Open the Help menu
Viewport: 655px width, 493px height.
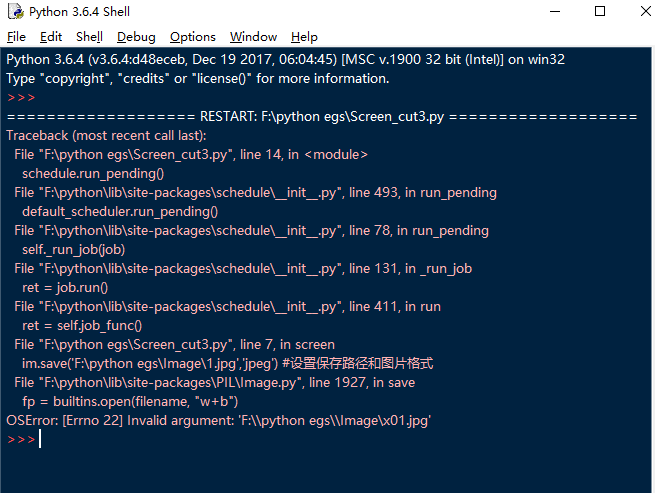pos(304,37)
